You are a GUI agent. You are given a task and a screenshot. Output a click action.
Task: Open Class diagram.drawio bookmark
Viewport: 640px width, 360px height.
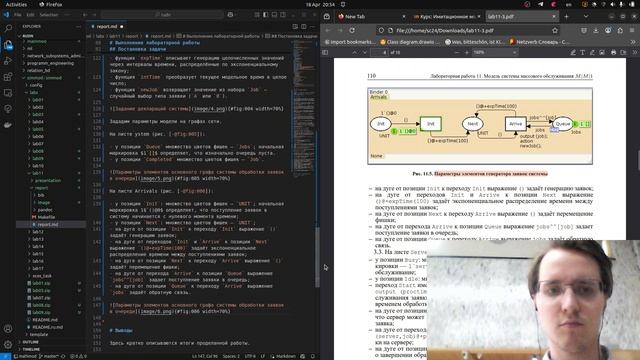click(x=410, y=42)
